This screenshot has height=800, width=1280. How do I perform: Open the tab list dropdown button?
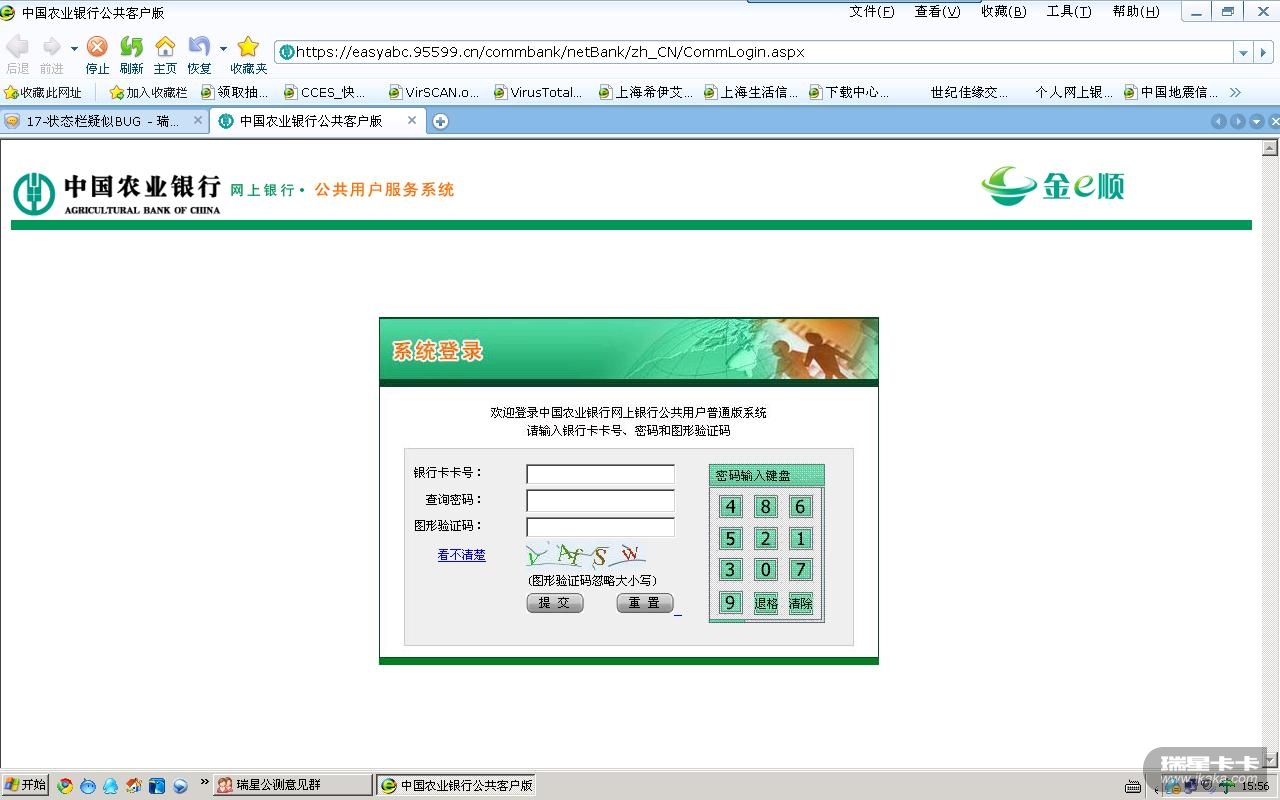pyautogui.click(x=1257, y=121)
